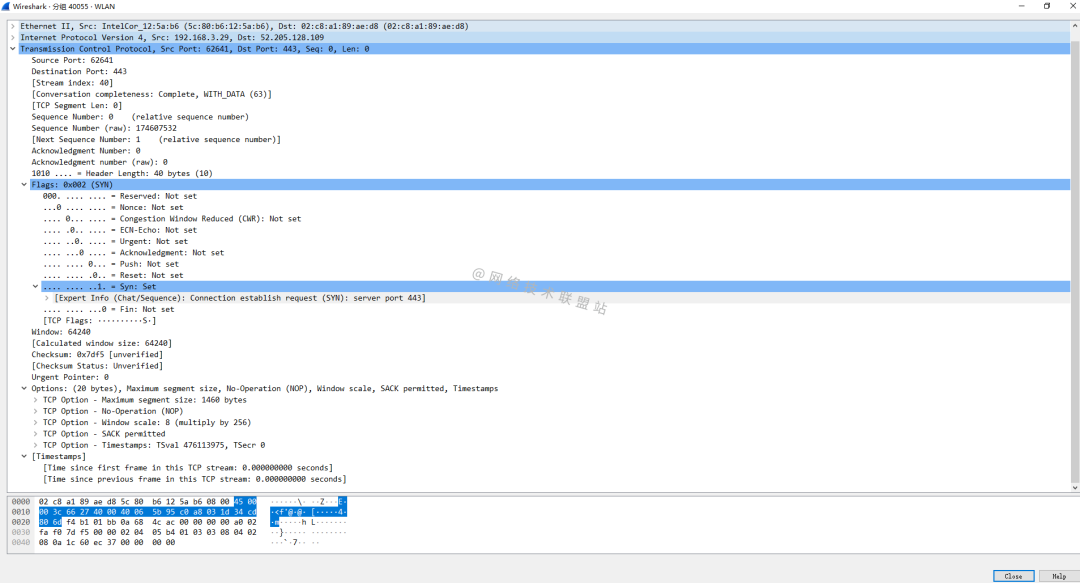Minimize the Wireshark packet window
This screenshot has height=583, width=1080.
[1021, 6]
